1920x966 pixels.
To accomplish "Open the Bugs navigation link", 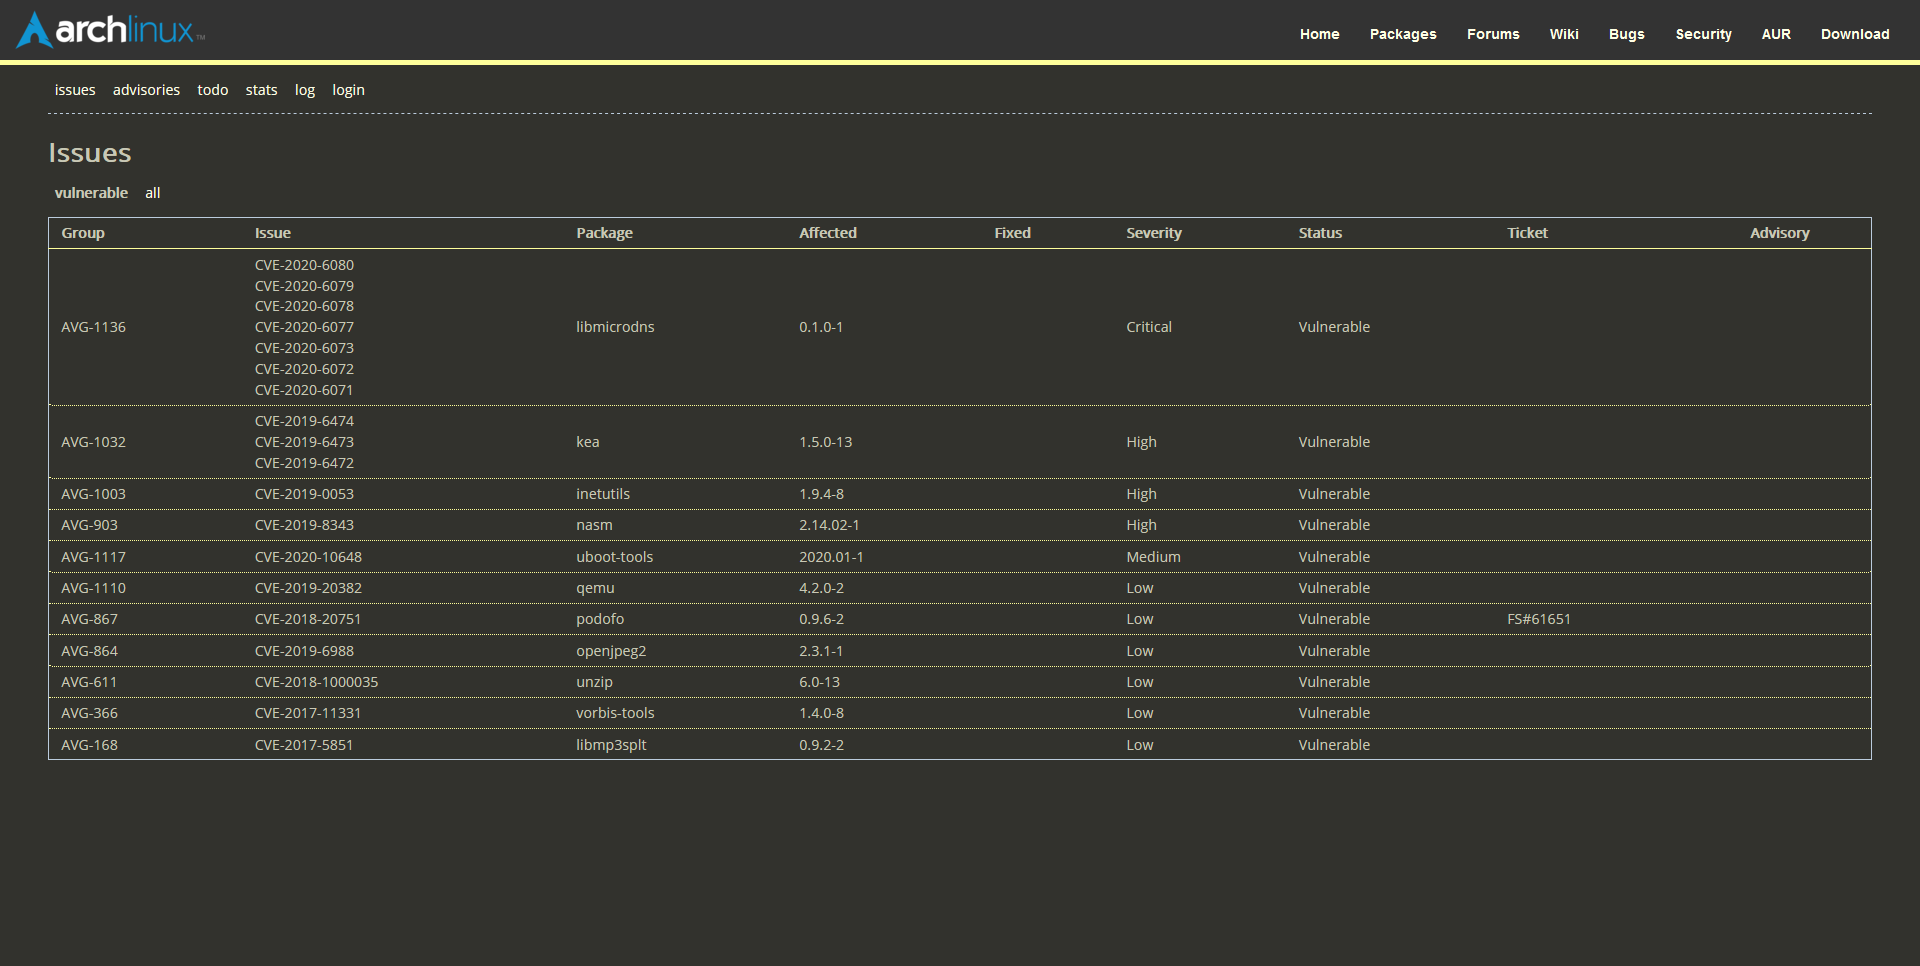I will tap(1626, 34).
